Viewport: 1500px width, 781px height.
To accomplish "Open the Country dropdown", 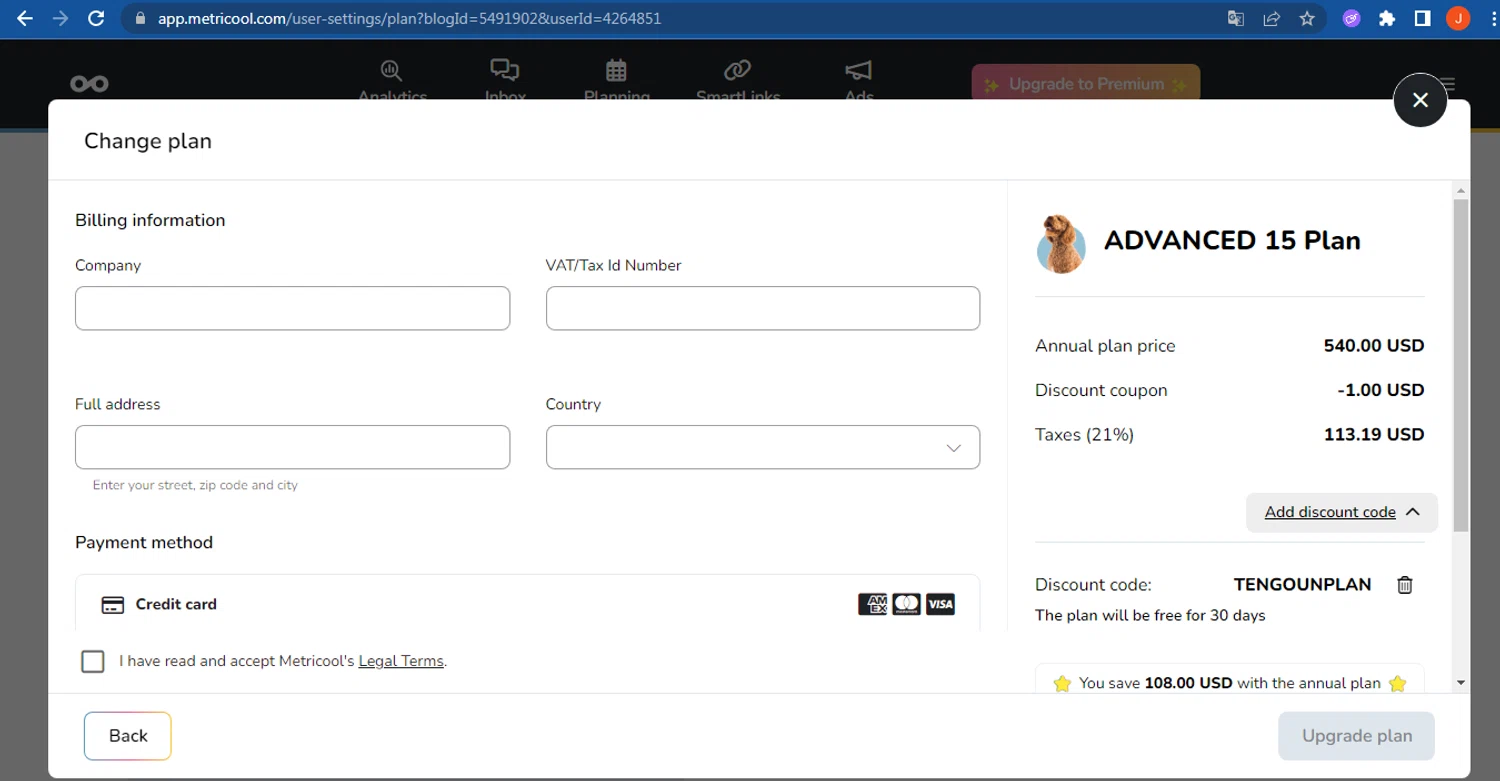I will tap(763, 447).
